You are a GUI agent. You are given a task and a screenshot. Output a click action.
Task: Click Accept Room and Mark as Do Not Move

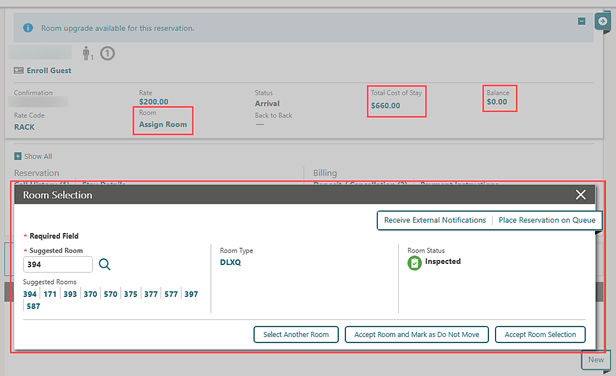pos(417,334)
